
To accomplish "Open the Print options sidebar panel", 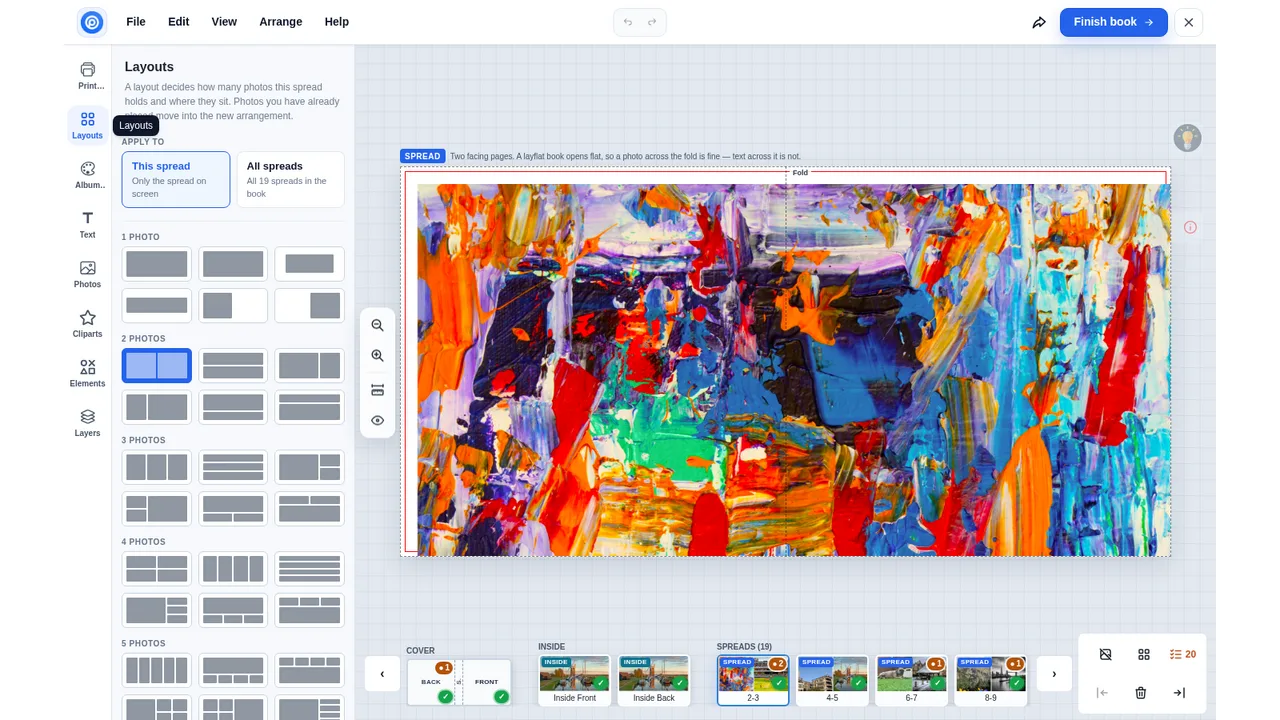I will pos(88,76).
